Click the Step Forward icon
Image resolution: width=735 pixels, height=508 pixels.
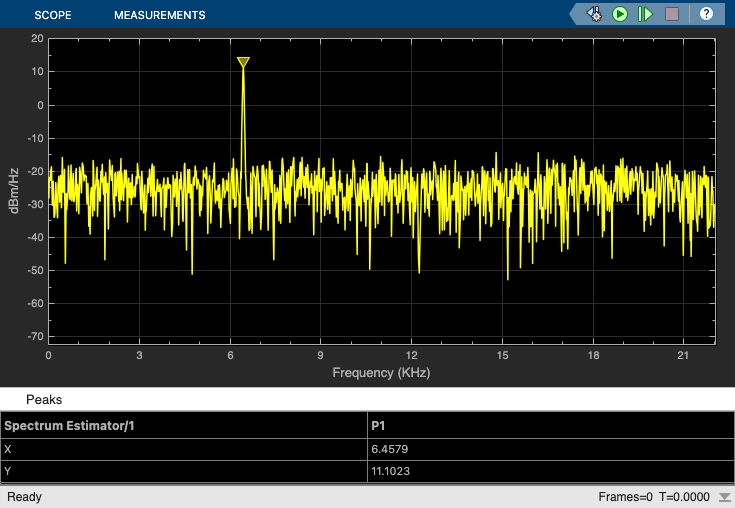[x=646, y=14]
